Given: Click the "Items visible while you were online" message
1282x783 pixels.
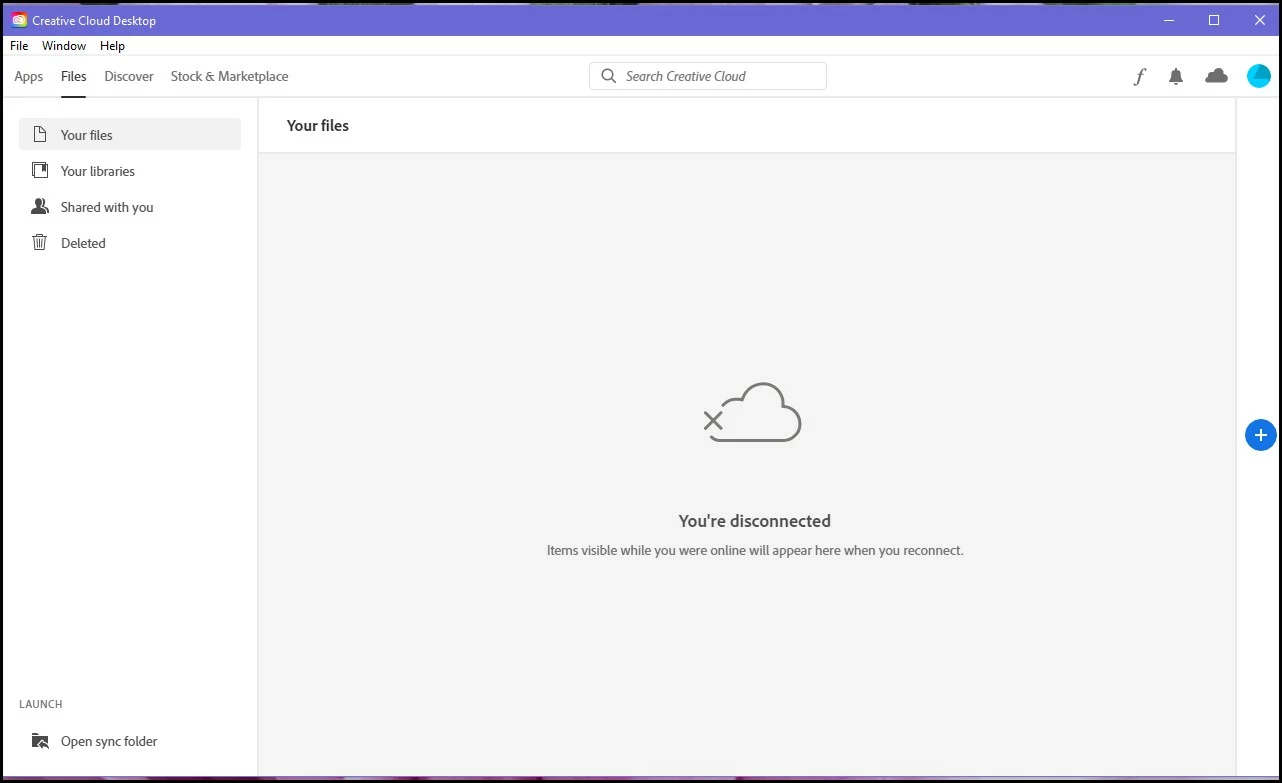Looking at the screenshot, I should click(x=755, y=550).
